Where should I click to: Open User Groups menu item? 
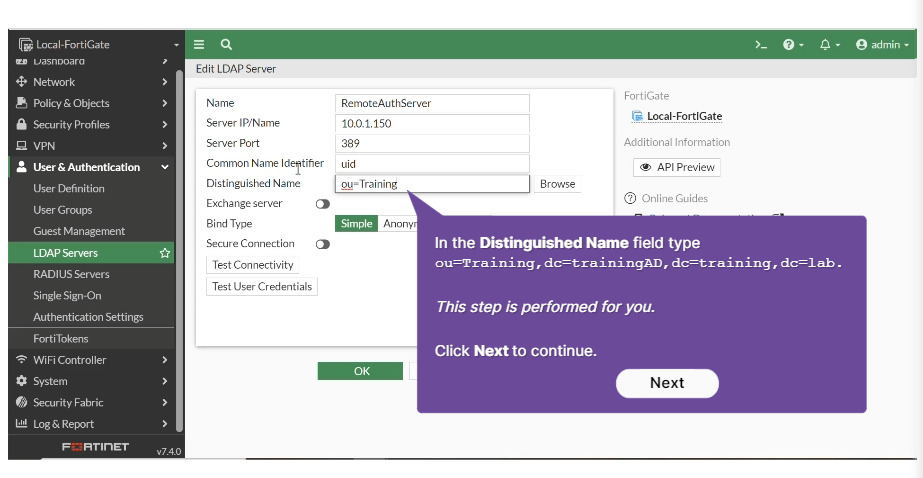pyautogui.click(x=62, y=210)
